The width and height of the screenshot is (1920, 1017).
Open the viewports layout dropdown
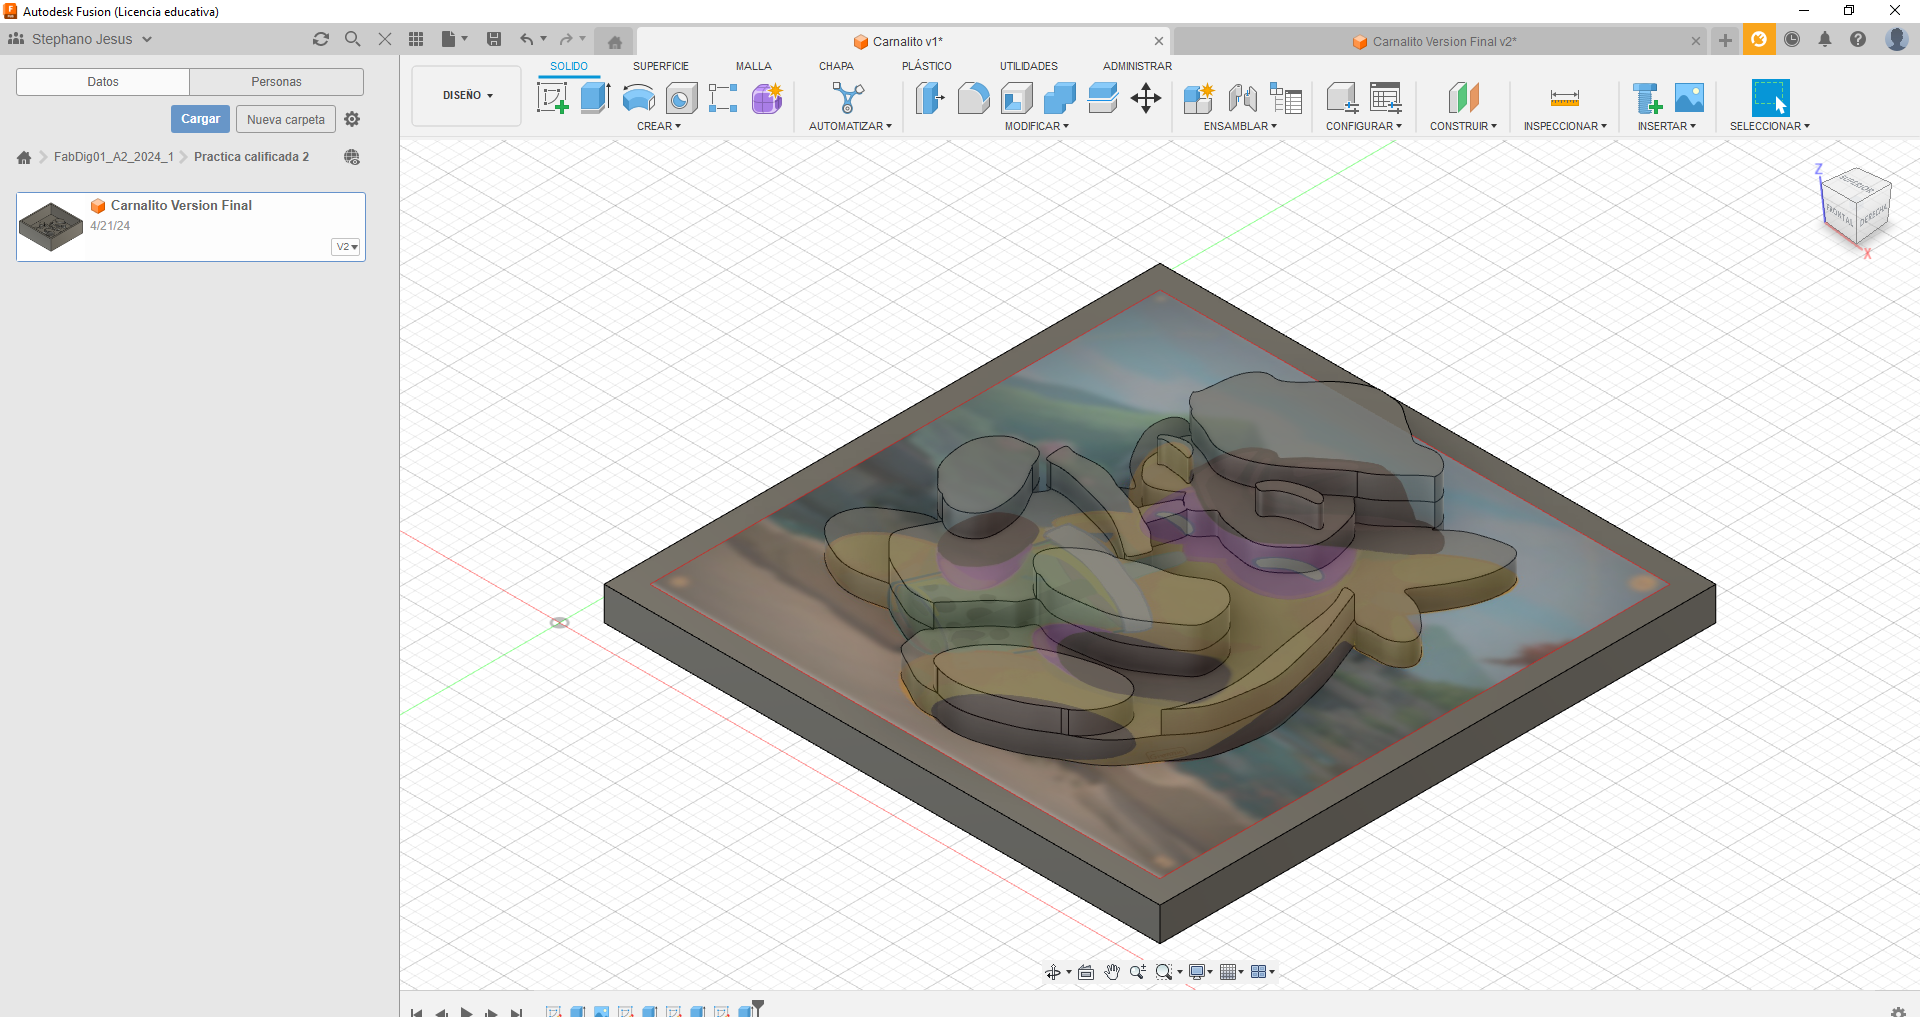pos(1263,972)
